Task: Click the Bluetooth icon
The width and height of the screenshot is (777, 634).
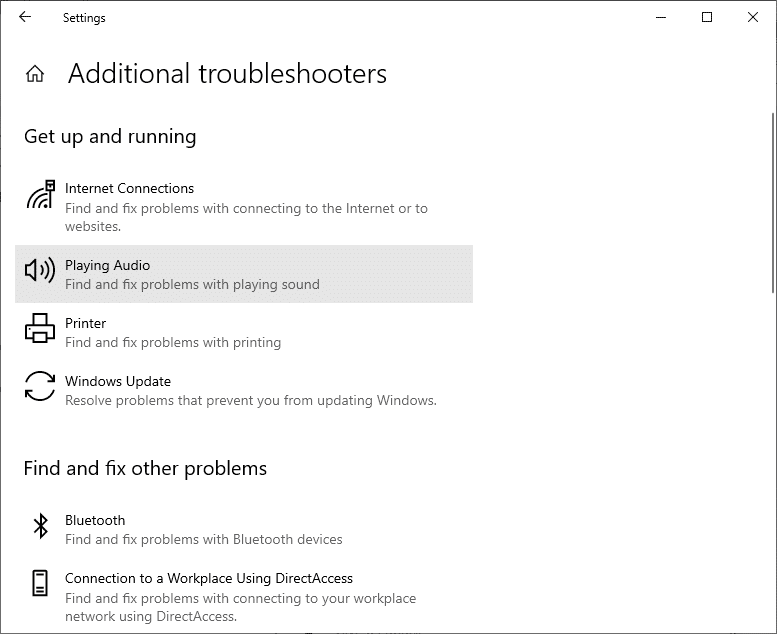Action: click(40, 526)
